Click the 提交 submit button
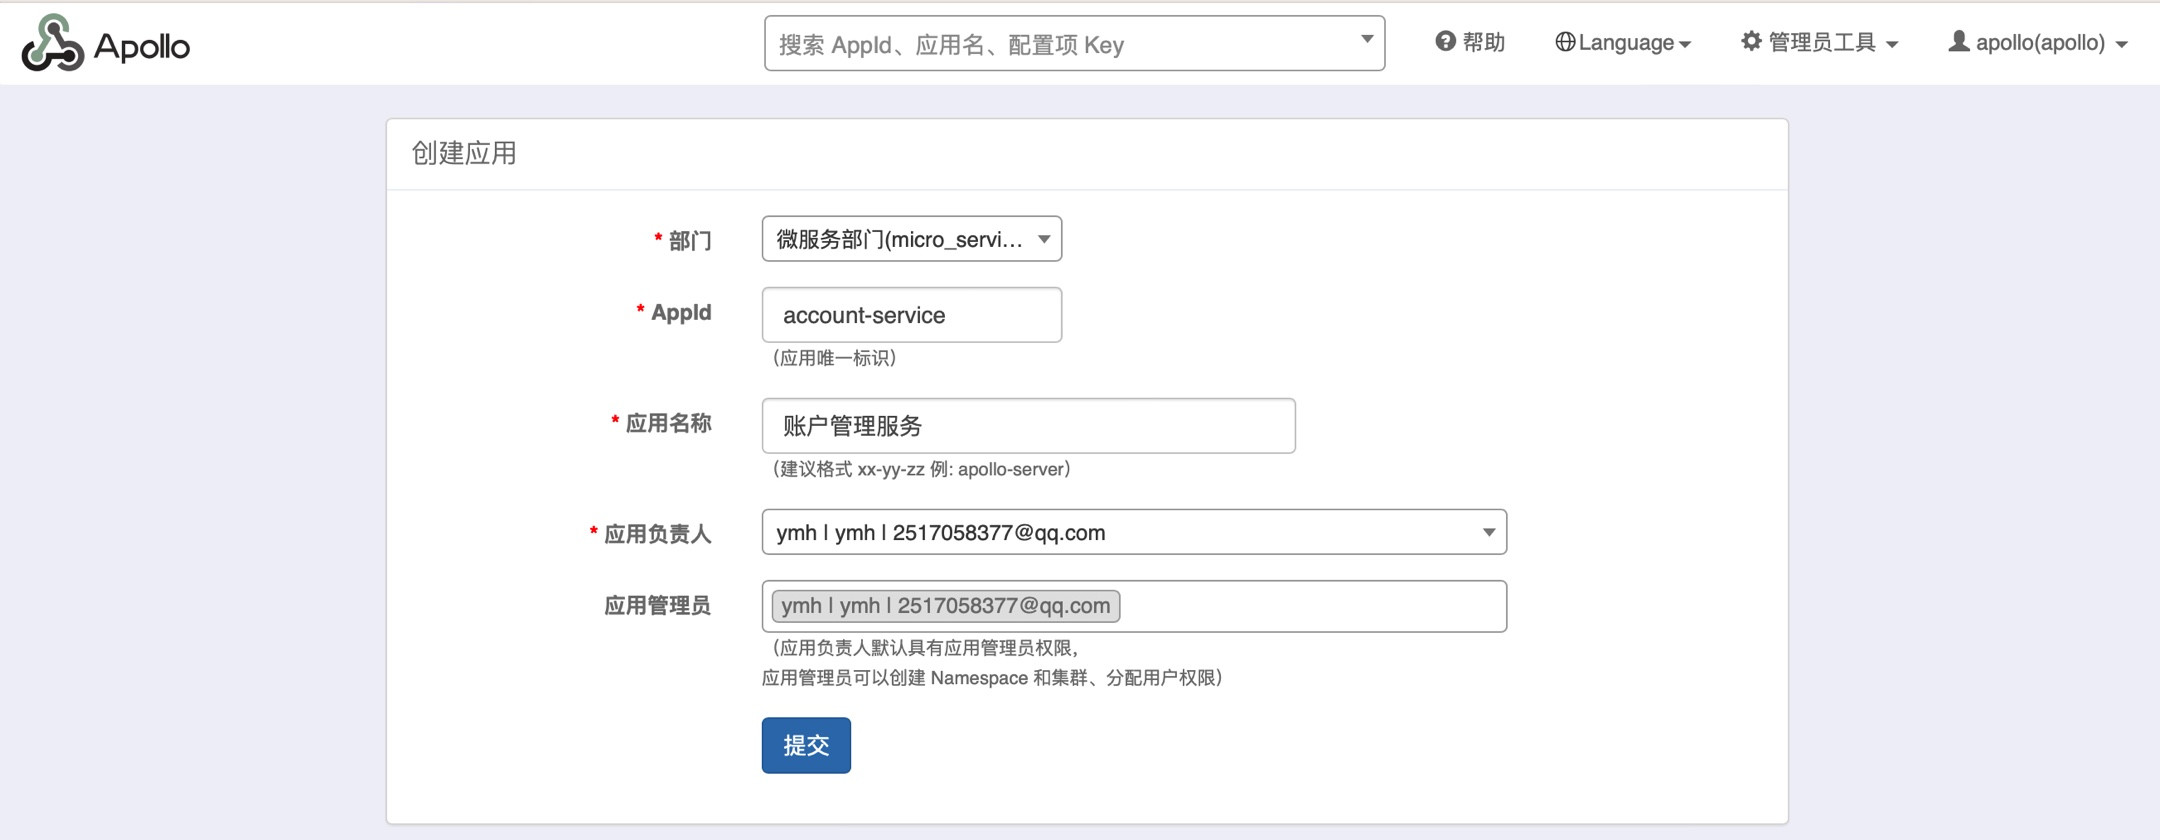The image size is (2160, 840). point(806,745)
